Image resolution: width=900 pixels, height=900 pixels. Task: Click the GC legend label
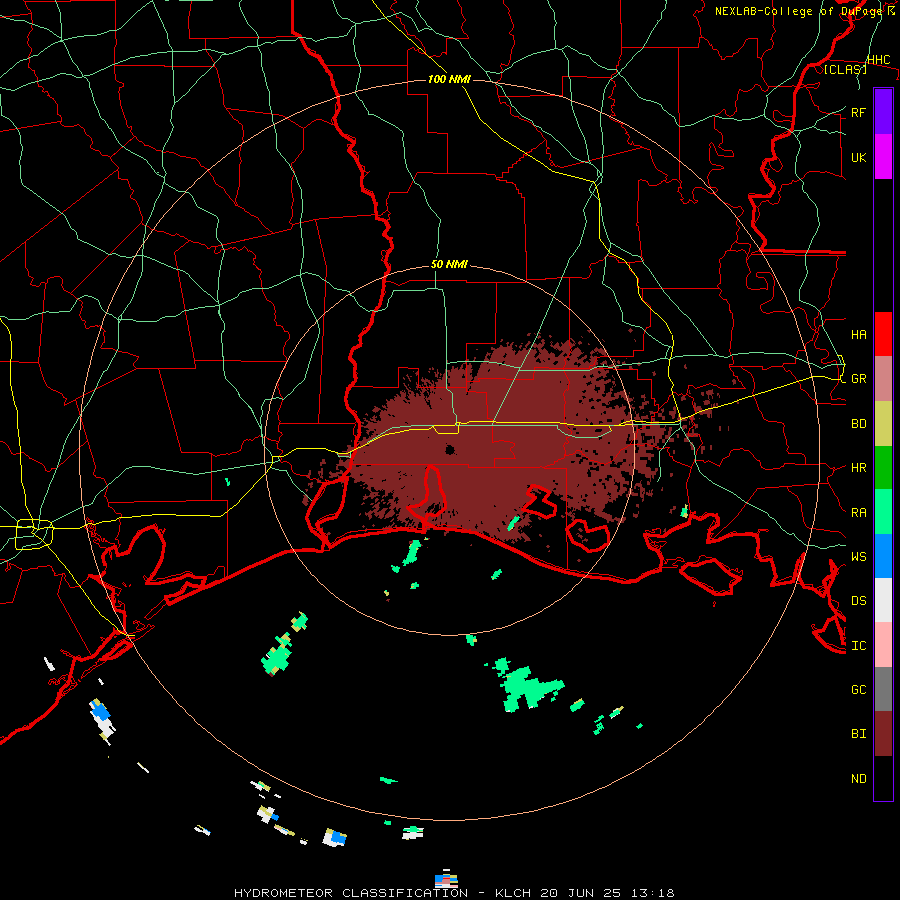[858, 689]
